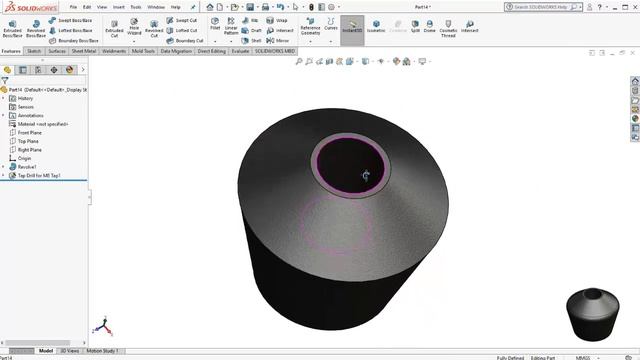Open dropdown under Fillet
Image resolution: width=640 pixels, height=360 pixels.
coord(215,41)
